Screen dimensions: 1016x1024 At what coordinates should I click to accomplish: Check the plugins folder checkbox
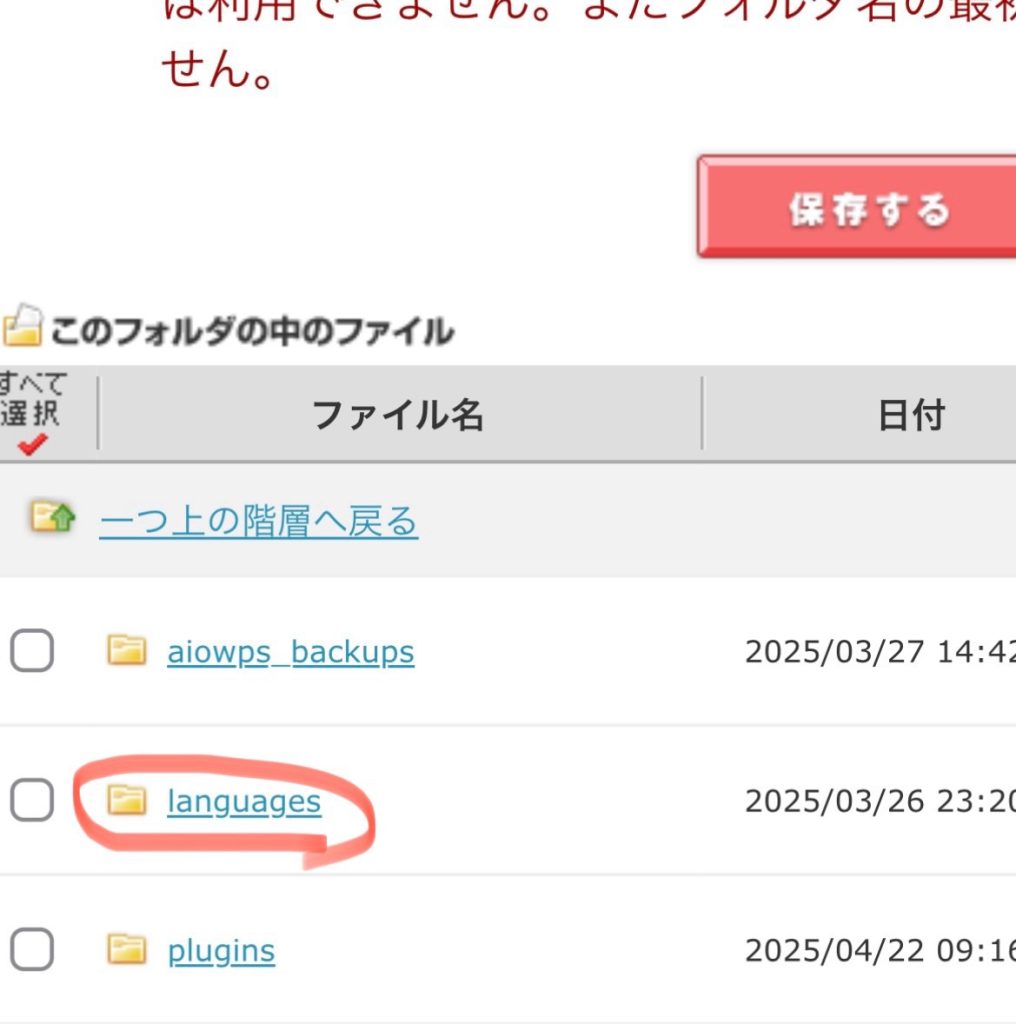pyautogui.click(x=32, y=950)
